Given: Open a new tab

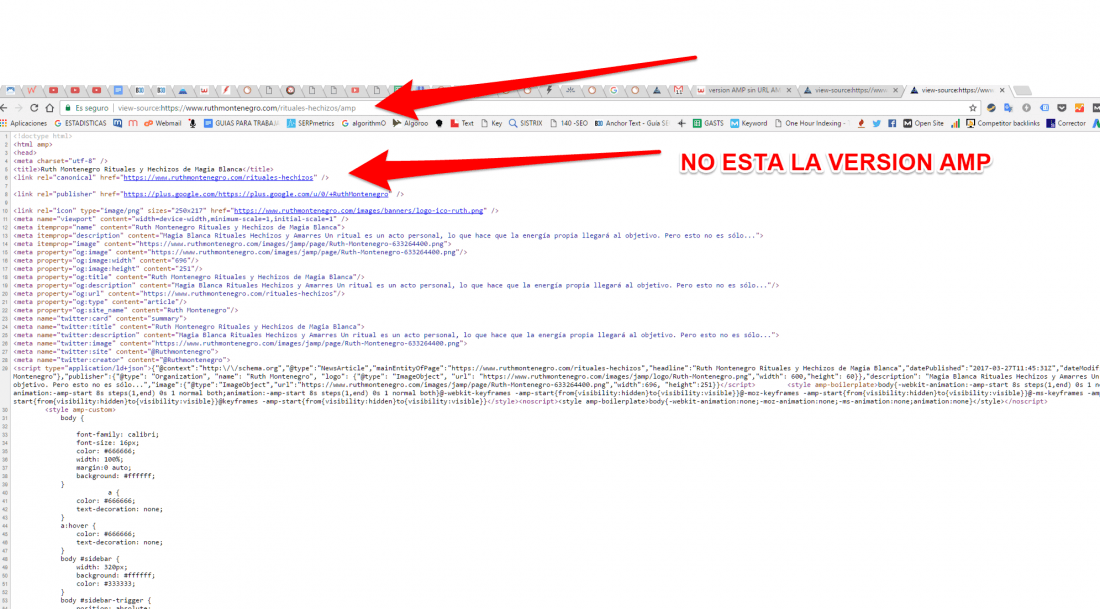Looking at the screenshot, I should [1022, 91].
